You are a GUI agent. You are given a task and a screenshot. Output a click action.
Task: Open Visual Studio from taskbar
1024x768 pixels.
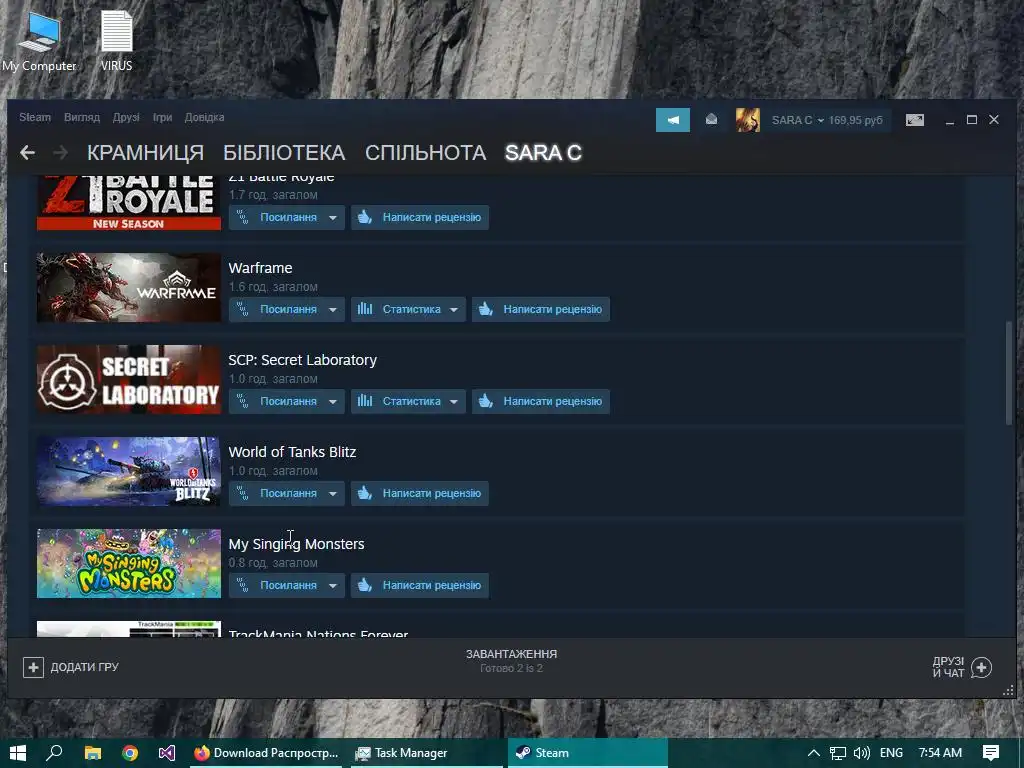pos(167,753)
